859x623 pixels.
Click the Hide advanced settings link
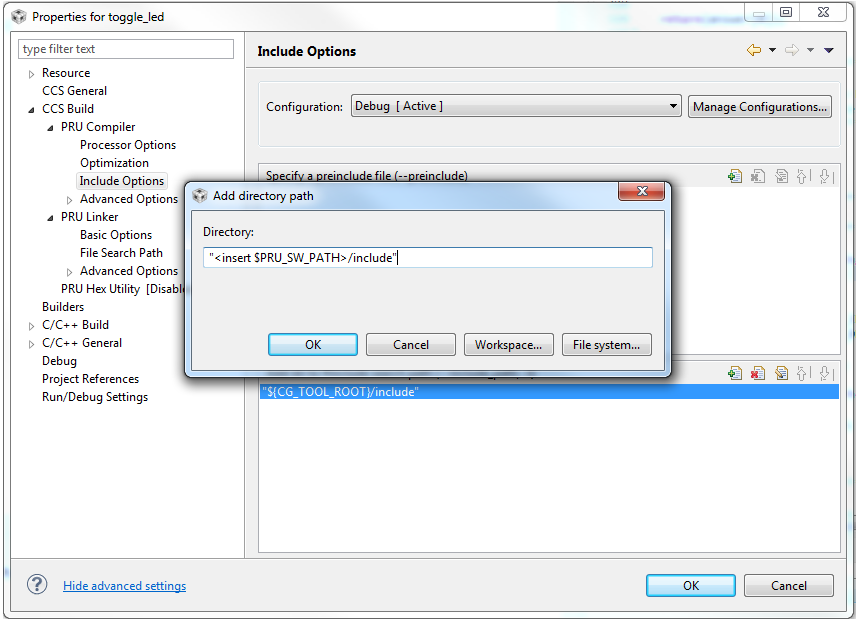pyautogui.click(x=124, y=586)
